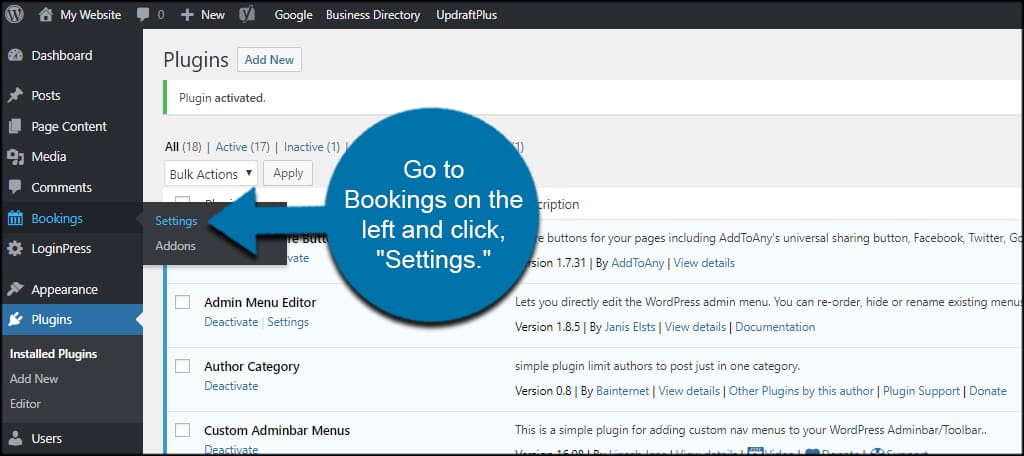Open My Website in admin bar
The image size is (1024, 456).
91,14
